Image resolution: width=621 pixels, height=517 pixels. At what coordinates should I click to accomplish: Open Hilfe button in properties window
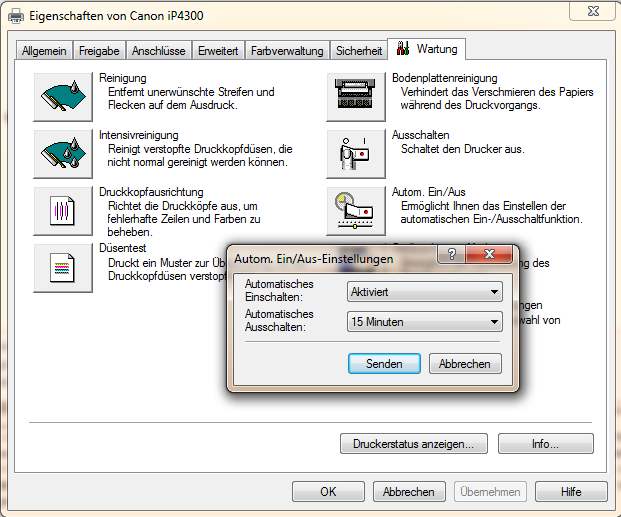coord(571,492)
